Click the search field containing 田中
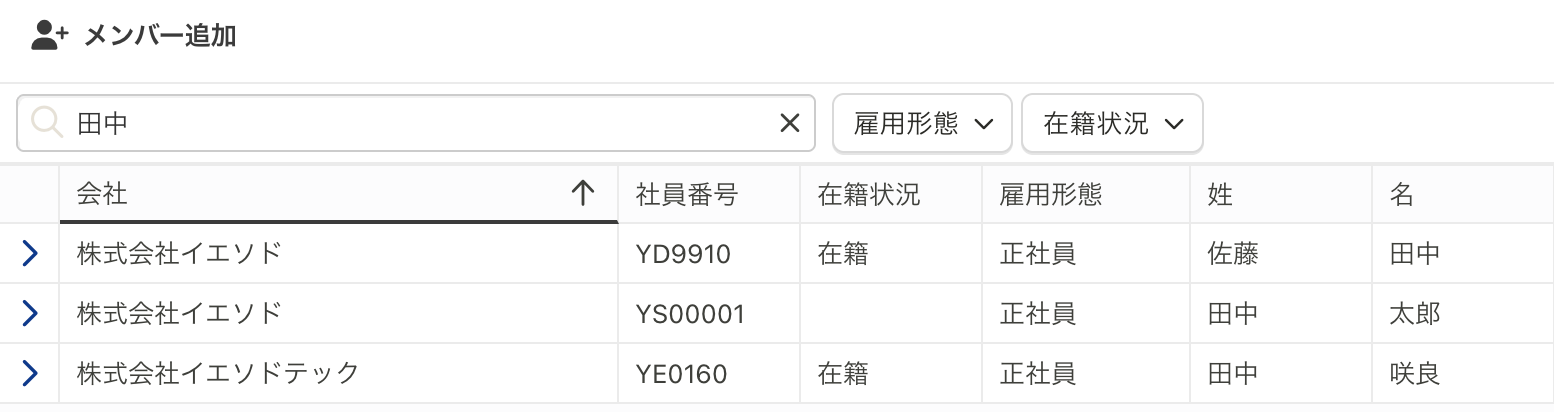Viewport: 1554px width, 412px height. pyautogui.click(x=416, y=123)
